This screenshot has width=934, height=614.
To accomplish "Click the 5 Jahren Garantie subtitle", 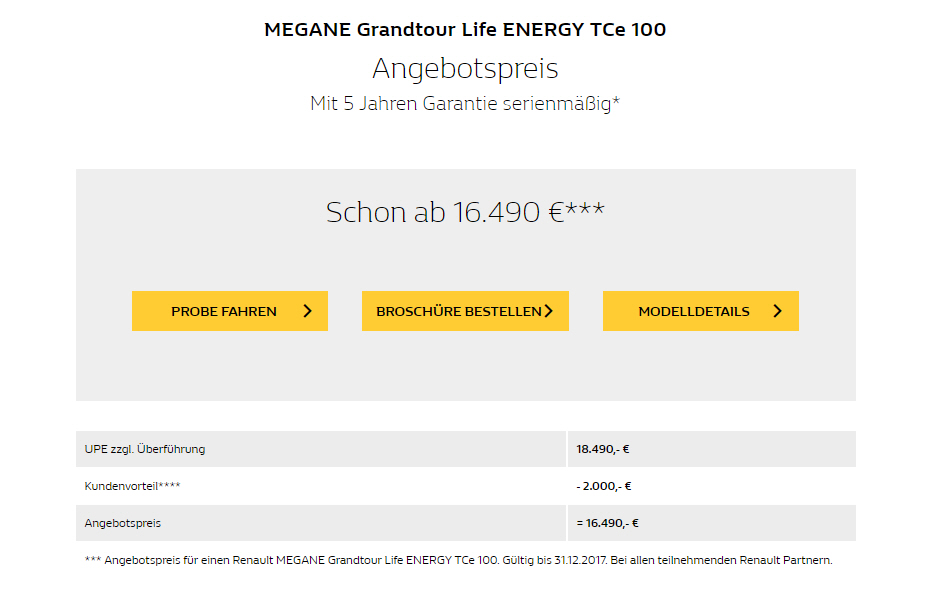I will point(465,104).
